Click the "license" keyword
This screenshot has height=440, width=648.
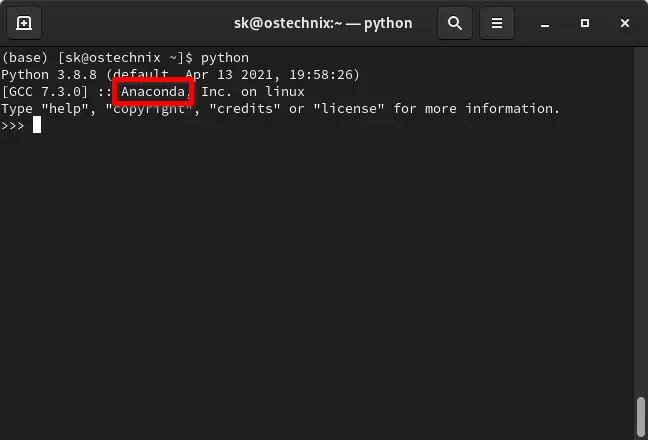[349, 109]
